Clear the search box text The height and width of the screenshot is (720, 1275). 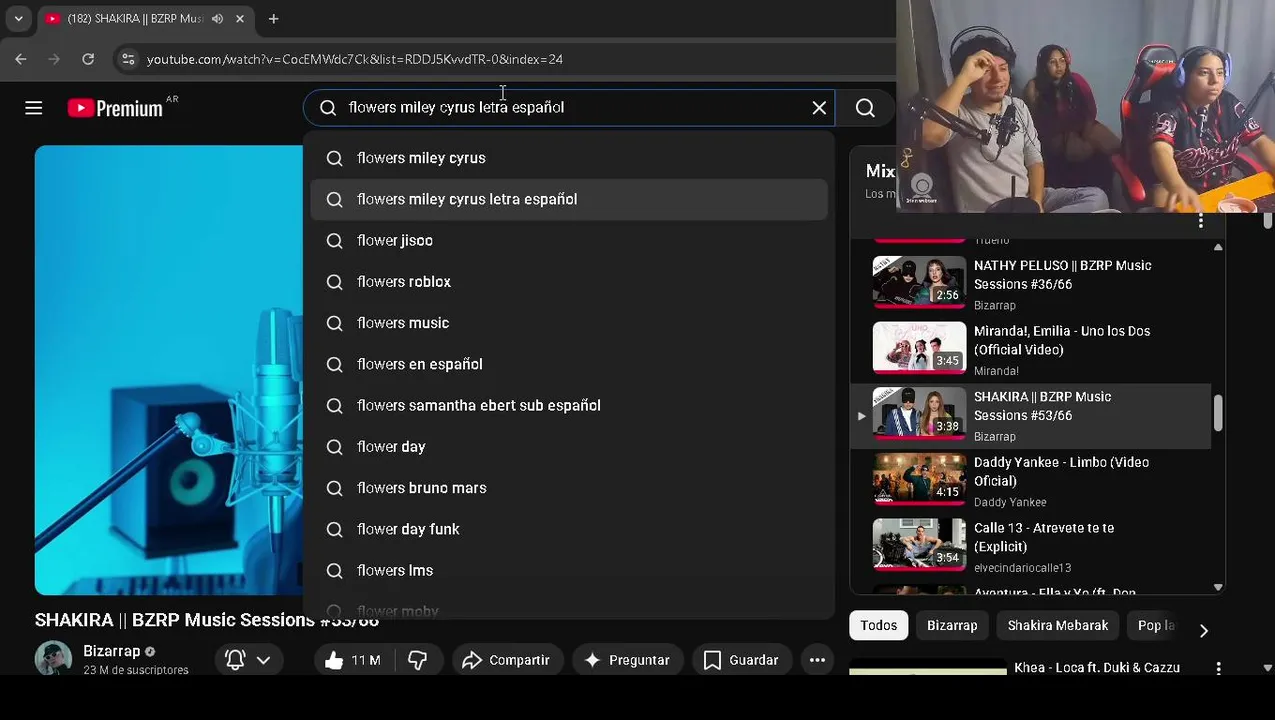pyautogui.click(x=819, y=107)
